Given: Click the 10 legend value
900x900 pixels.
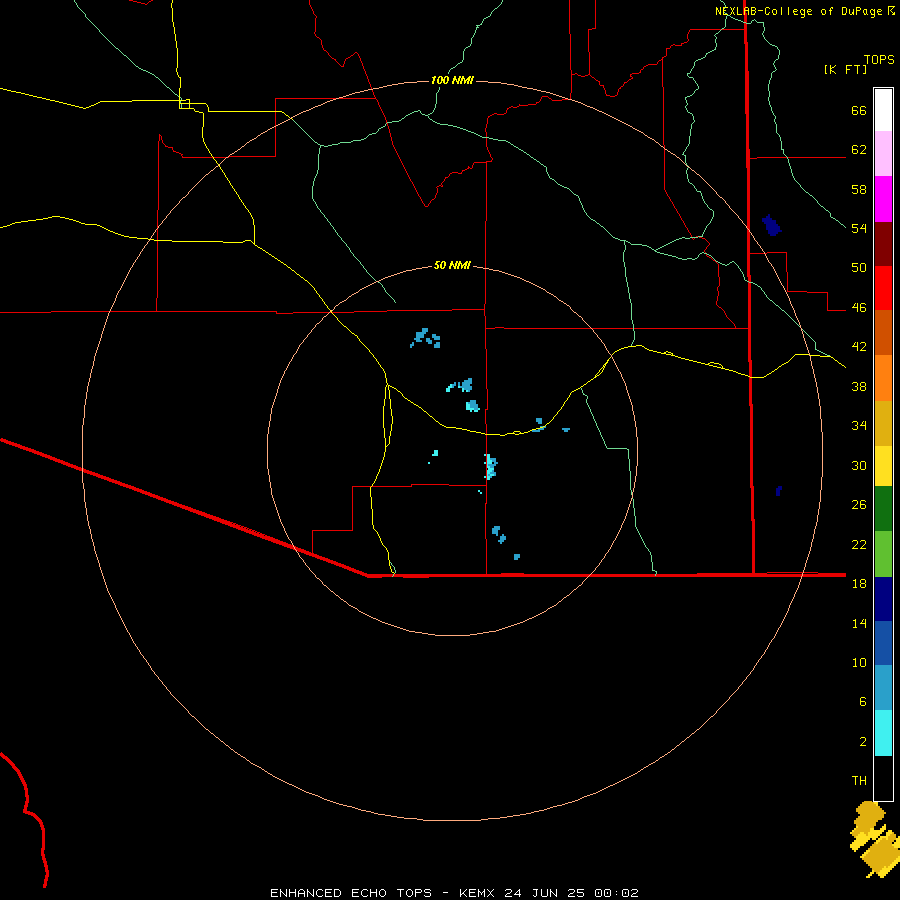Looking at the screenshot, I should pyautogui.click(x=859, y=662).
